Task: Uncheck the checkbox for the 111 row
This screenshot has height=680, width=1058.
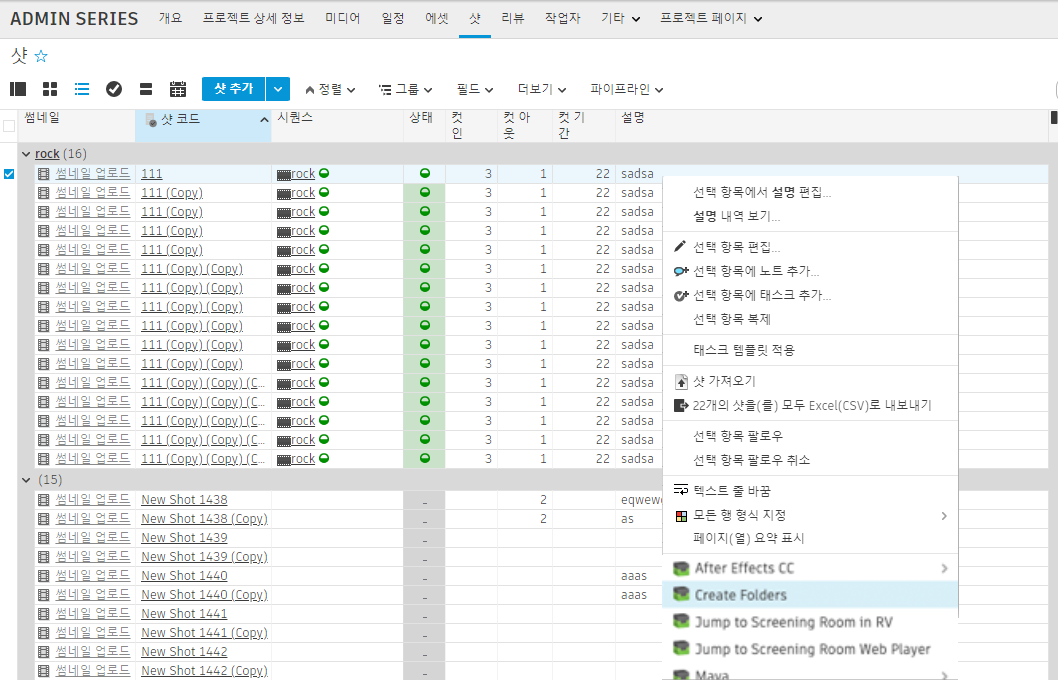Action: coord(9,174)
